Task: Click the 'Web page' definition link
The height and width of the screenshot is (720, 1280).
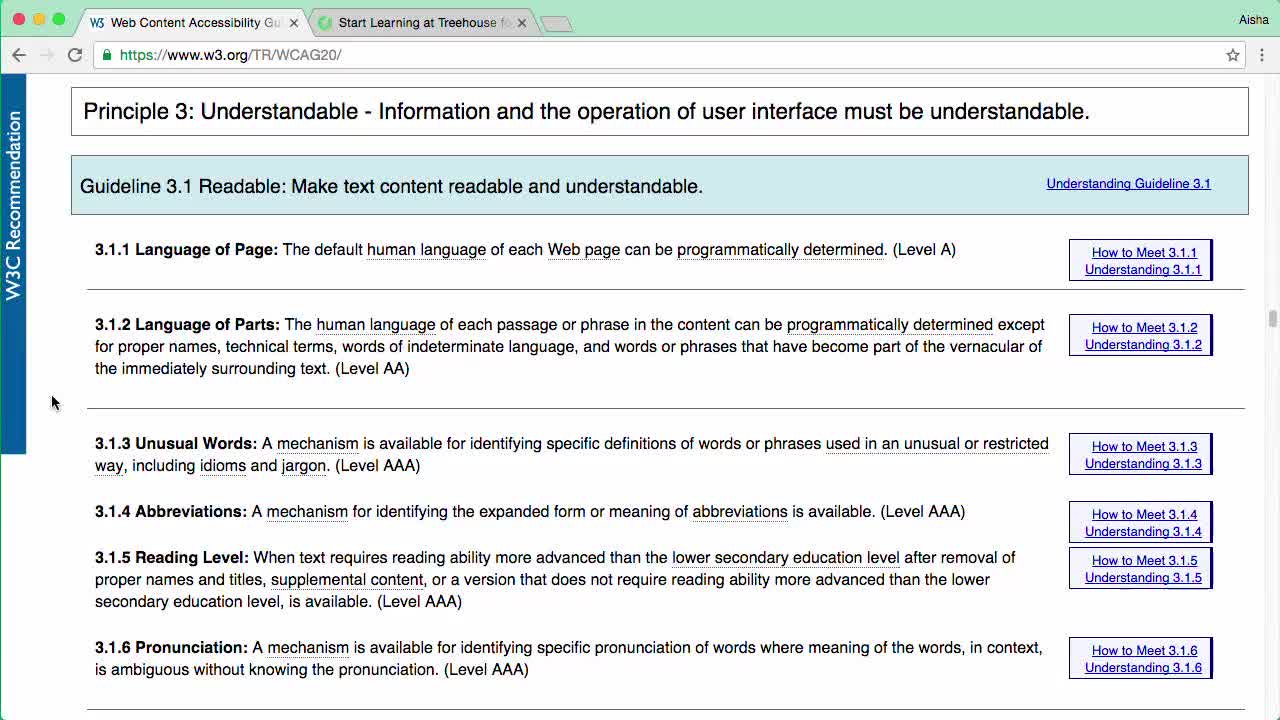Action: (x=584, y=250)
